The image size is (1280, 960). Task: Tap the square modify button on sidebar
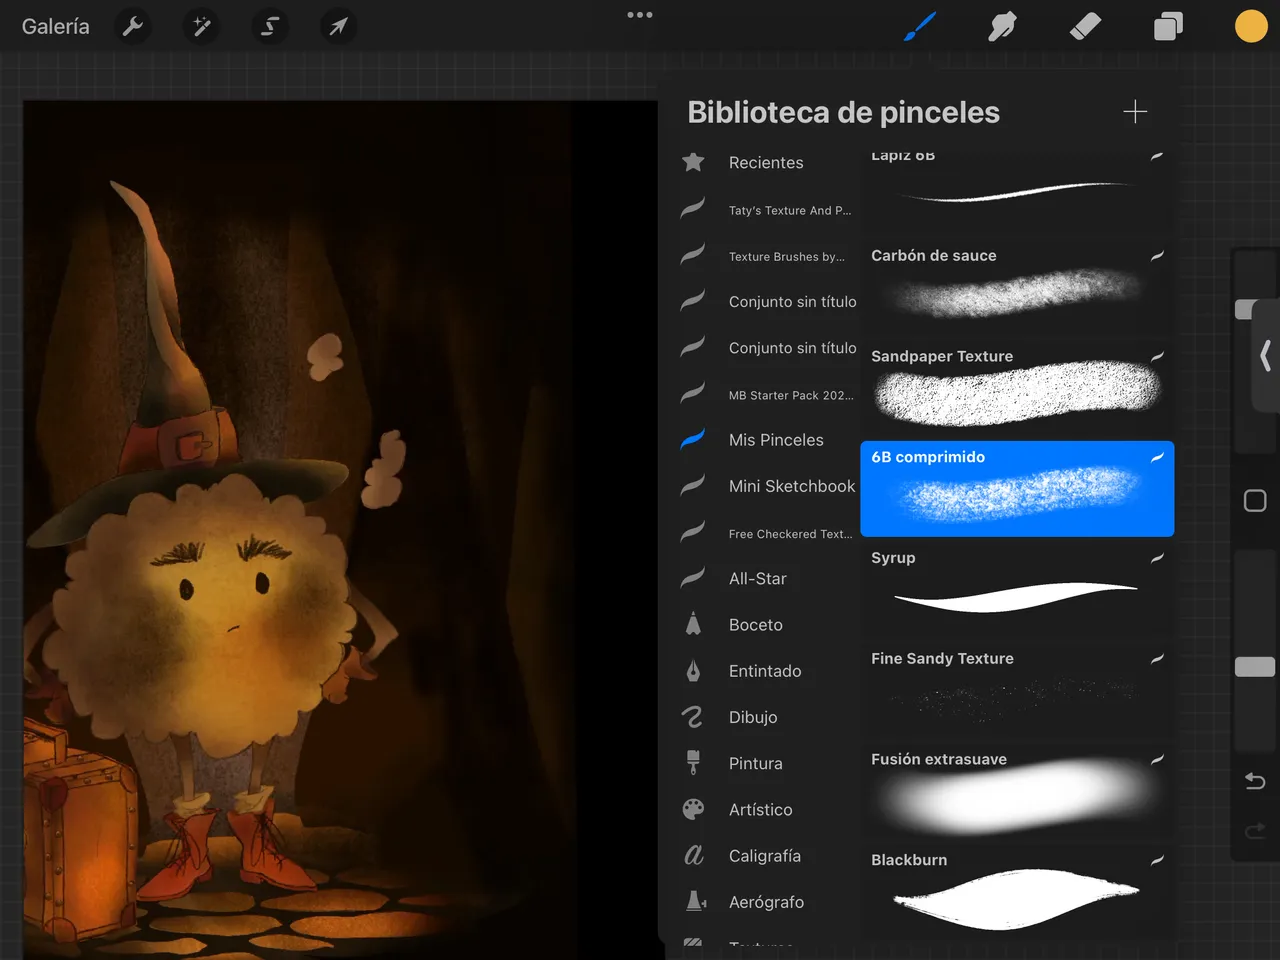click(1255, 501)
